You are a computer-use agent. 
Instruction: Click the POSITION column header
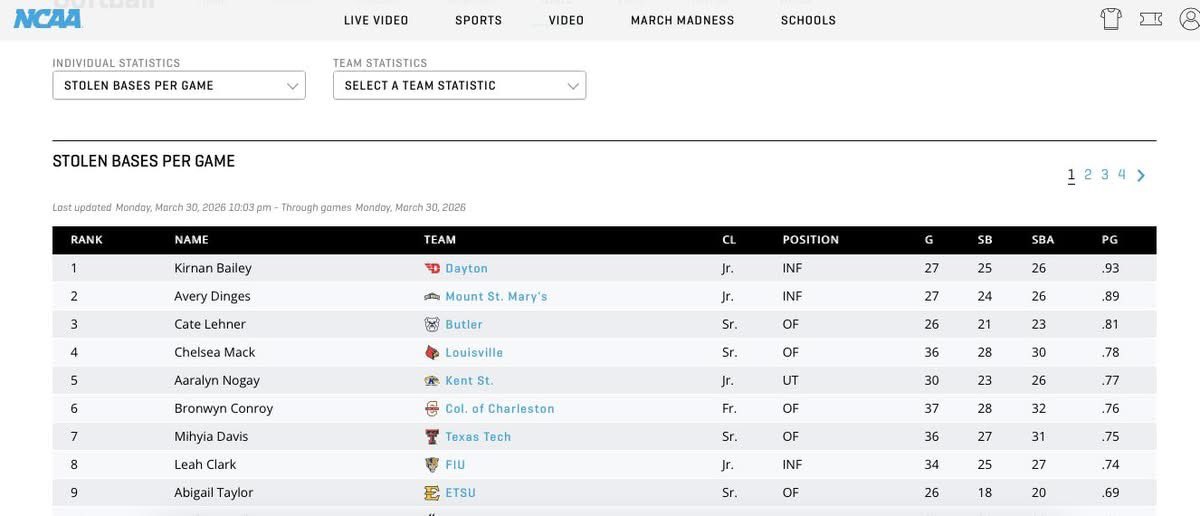tap(811, 240)
